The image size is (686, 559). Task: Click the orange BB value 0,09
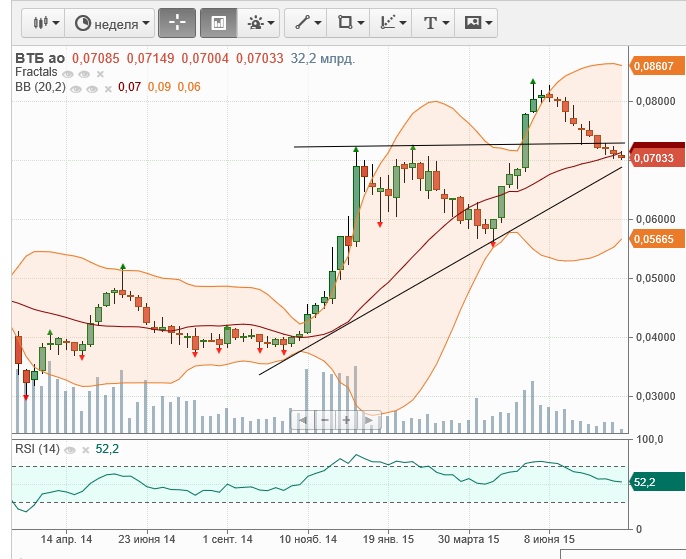159,87
